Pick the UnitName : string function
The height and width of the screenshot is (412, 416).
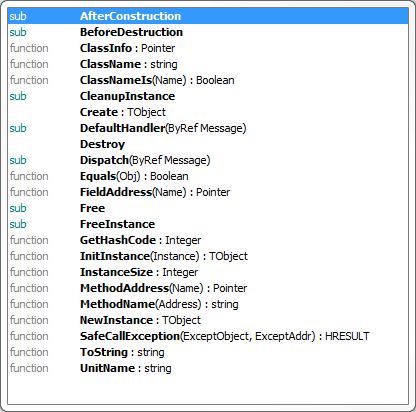coord(208,368)
